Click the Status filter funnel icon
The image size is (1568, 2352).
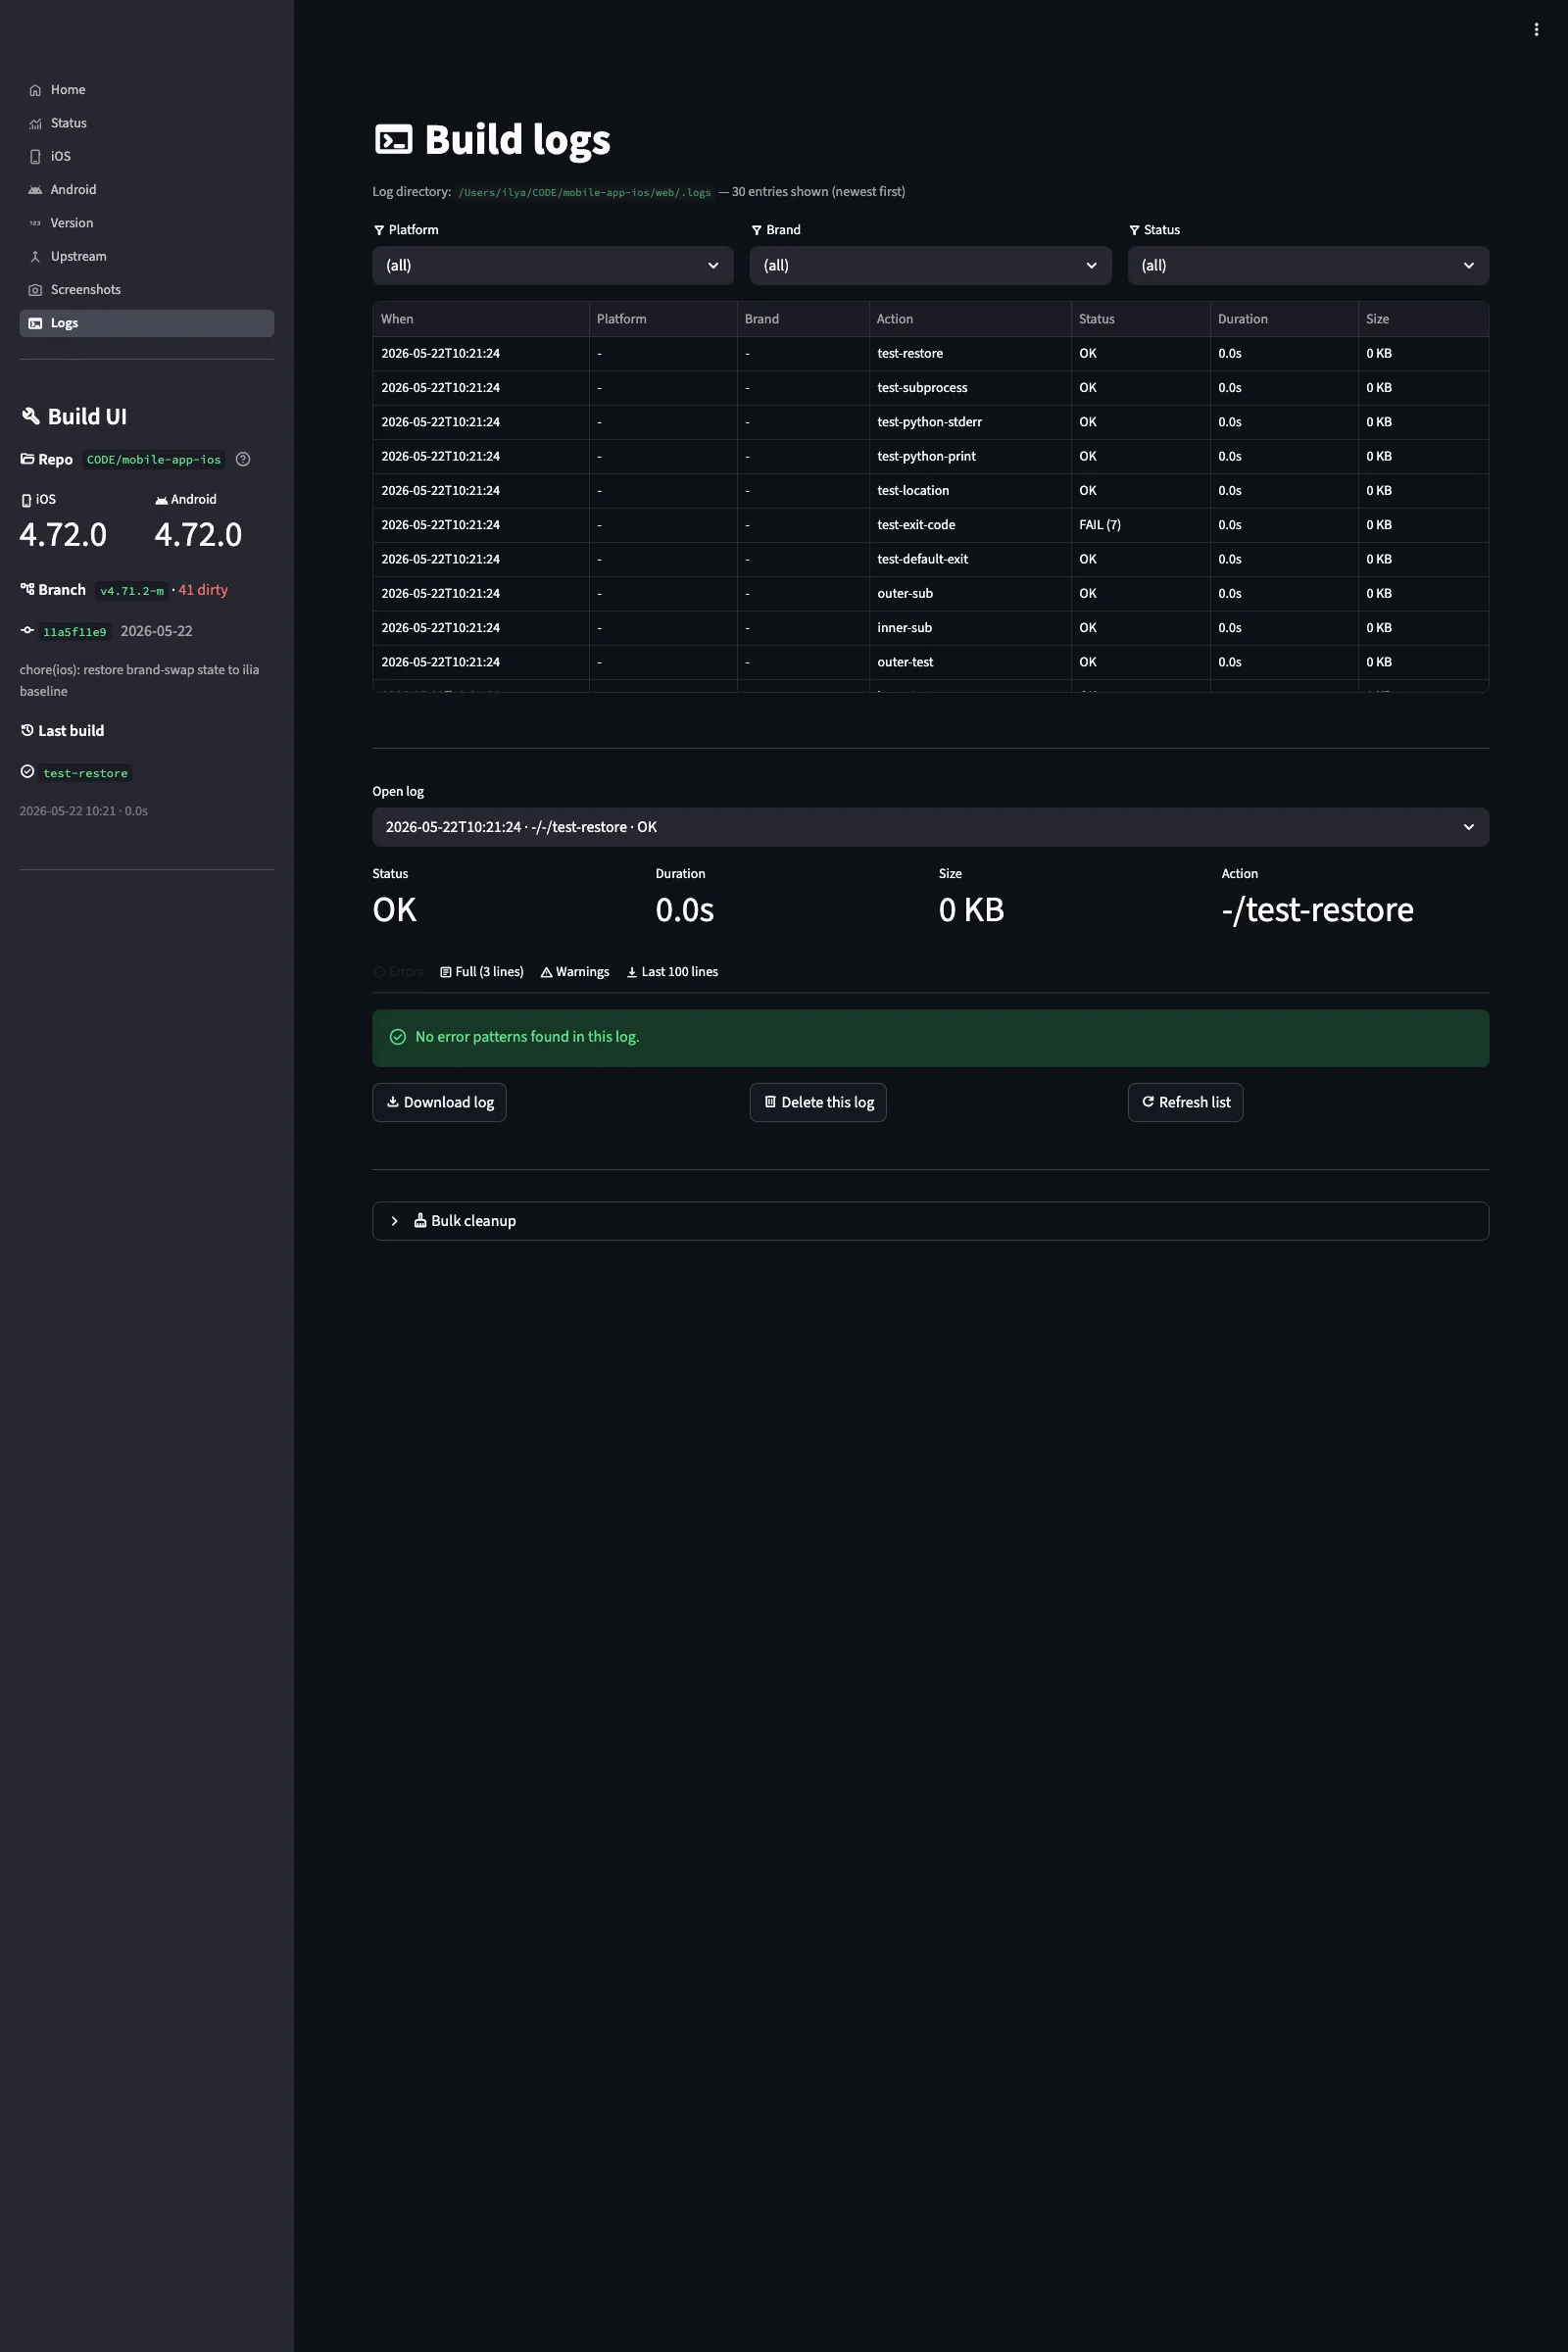point(1134,230)
